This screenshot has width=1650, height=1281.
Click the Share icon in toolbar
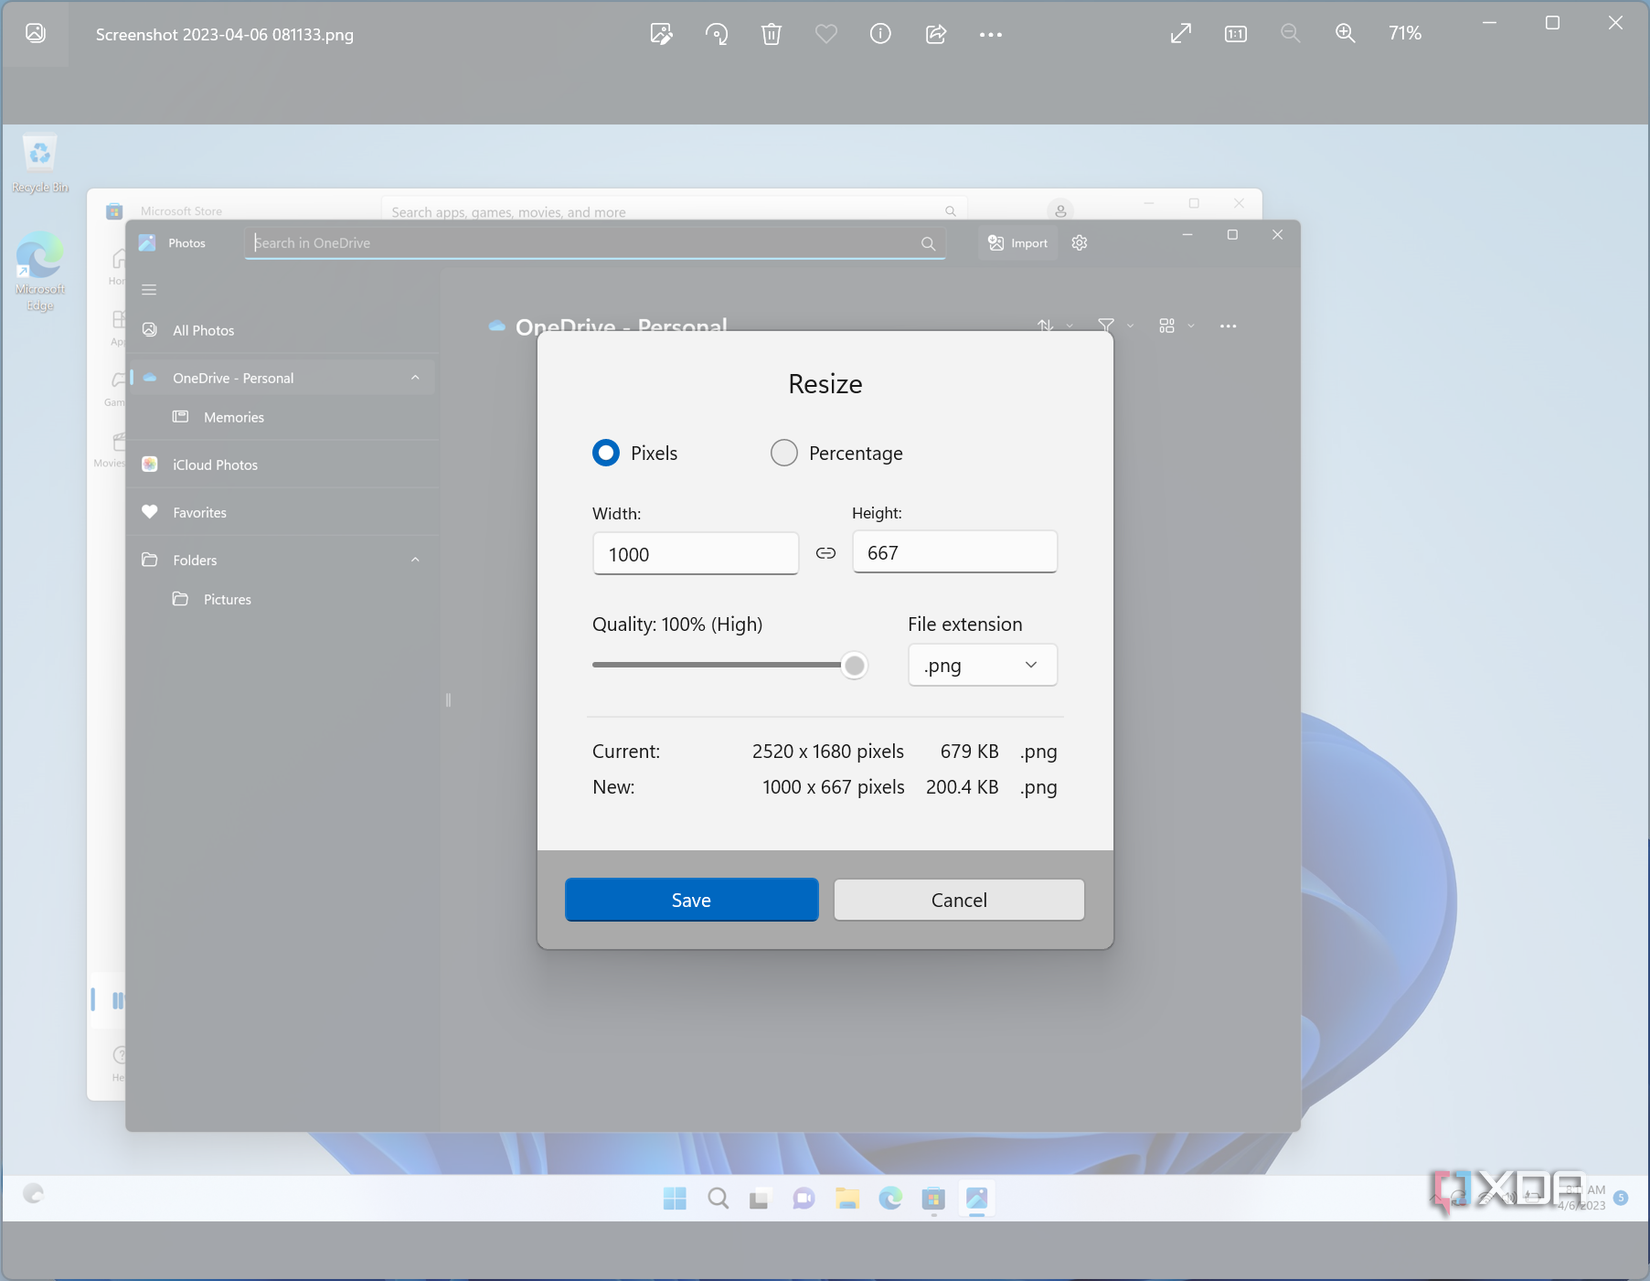[x=936, y=34]
